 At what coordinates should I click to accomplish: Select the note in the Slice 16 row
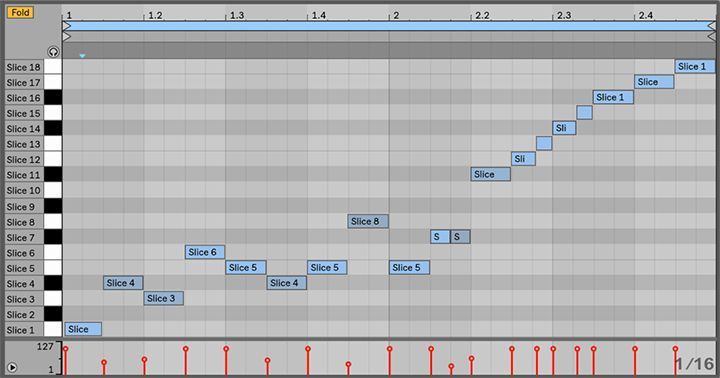(x=613, y=97)
